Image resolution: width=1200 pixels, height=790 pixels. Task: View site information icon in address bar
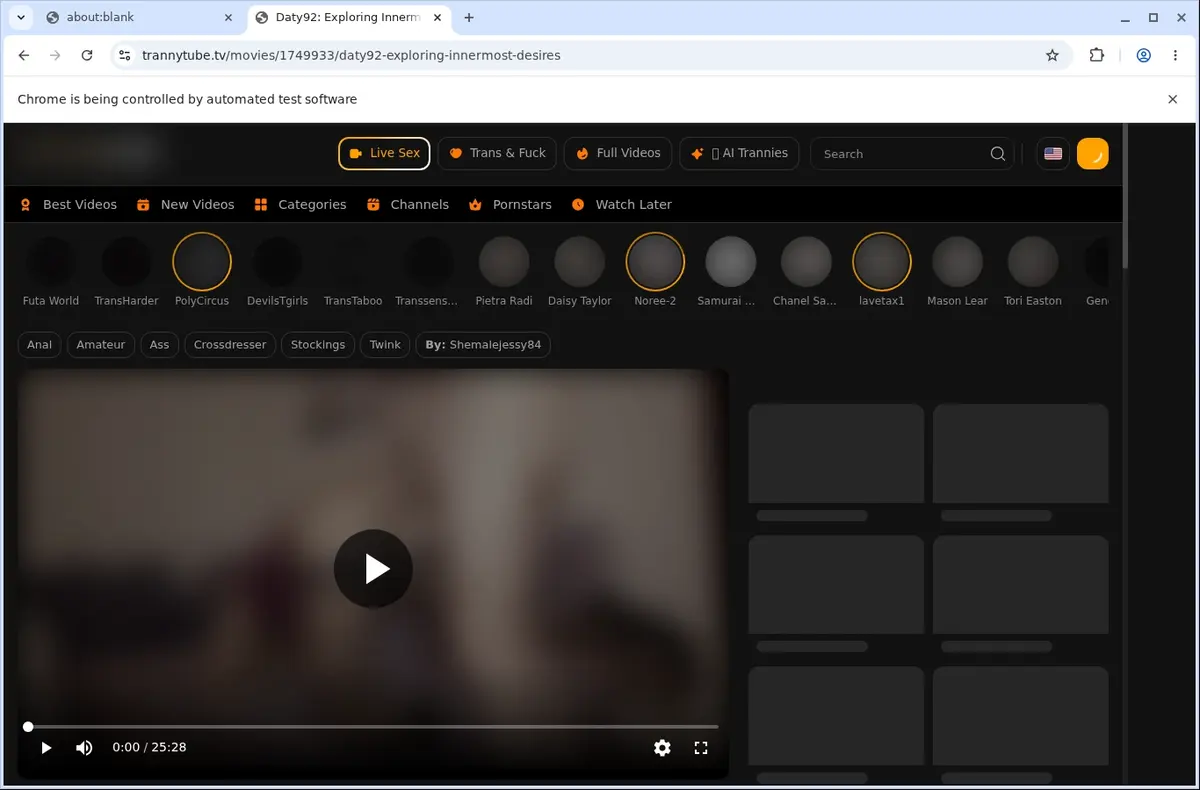123,56
